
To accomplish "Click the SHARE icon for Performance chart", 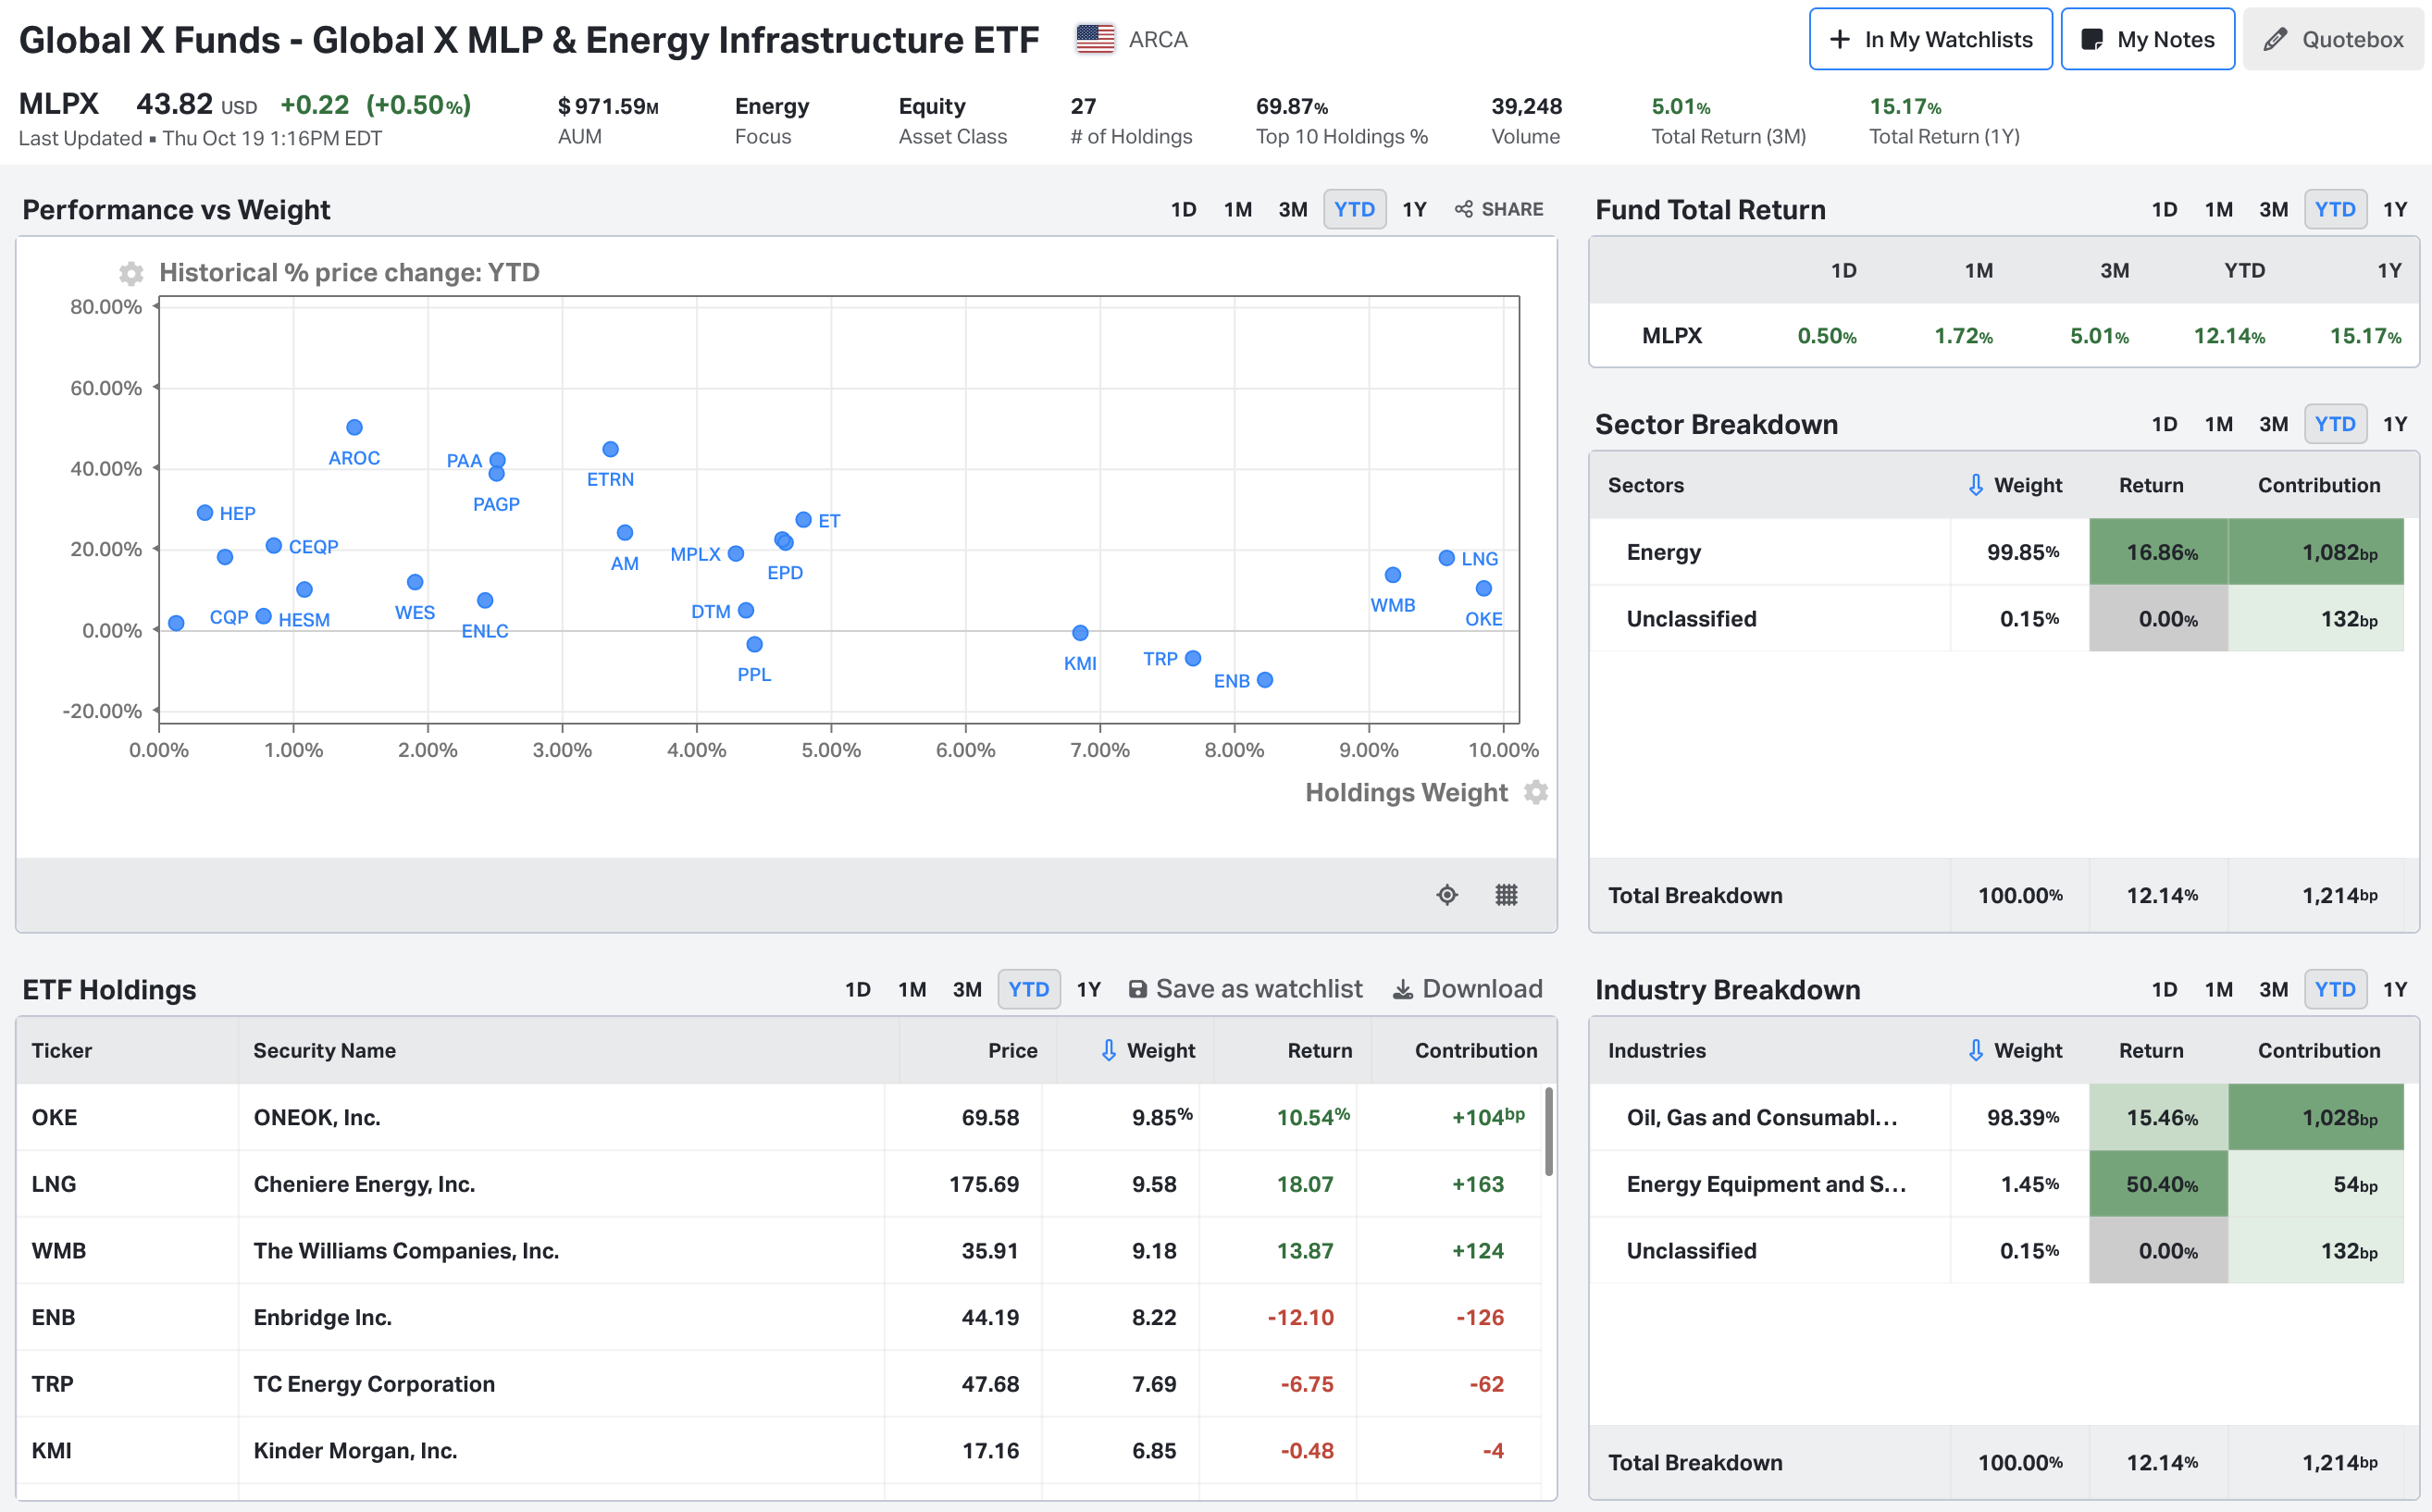I will (1499, 209).
